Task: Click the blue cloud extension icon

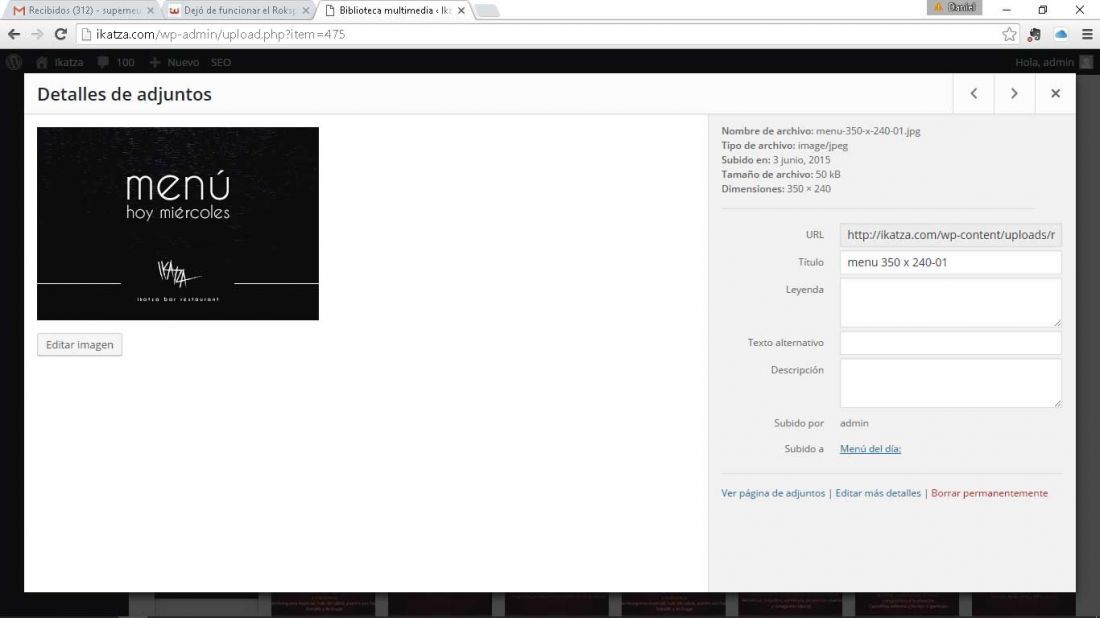Action: [1061, 34]
